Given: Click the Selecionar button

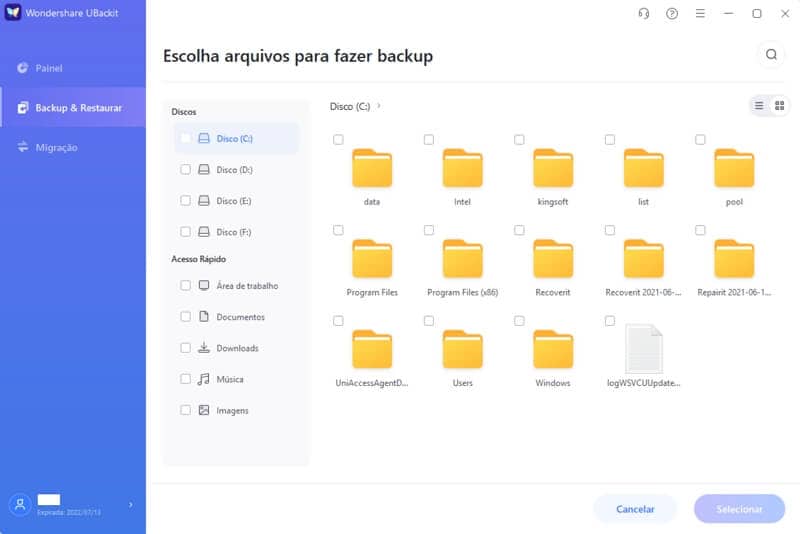Looking at the screenshot, I should point(739,509).
